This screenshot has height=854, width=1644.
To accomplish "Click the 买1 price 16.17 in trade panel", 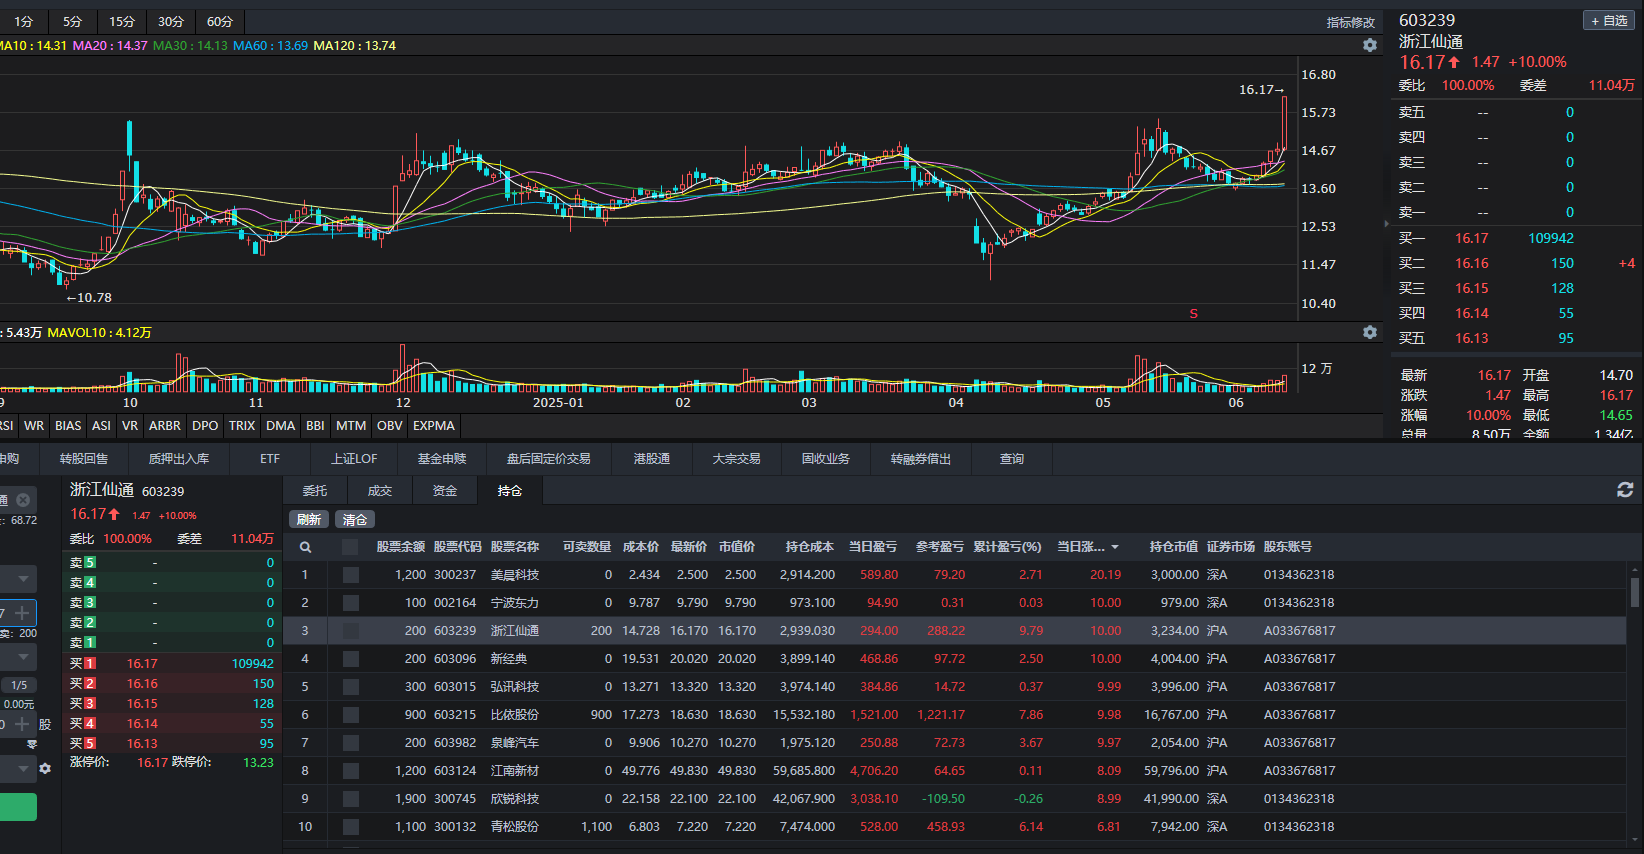I will click(142, 664).
